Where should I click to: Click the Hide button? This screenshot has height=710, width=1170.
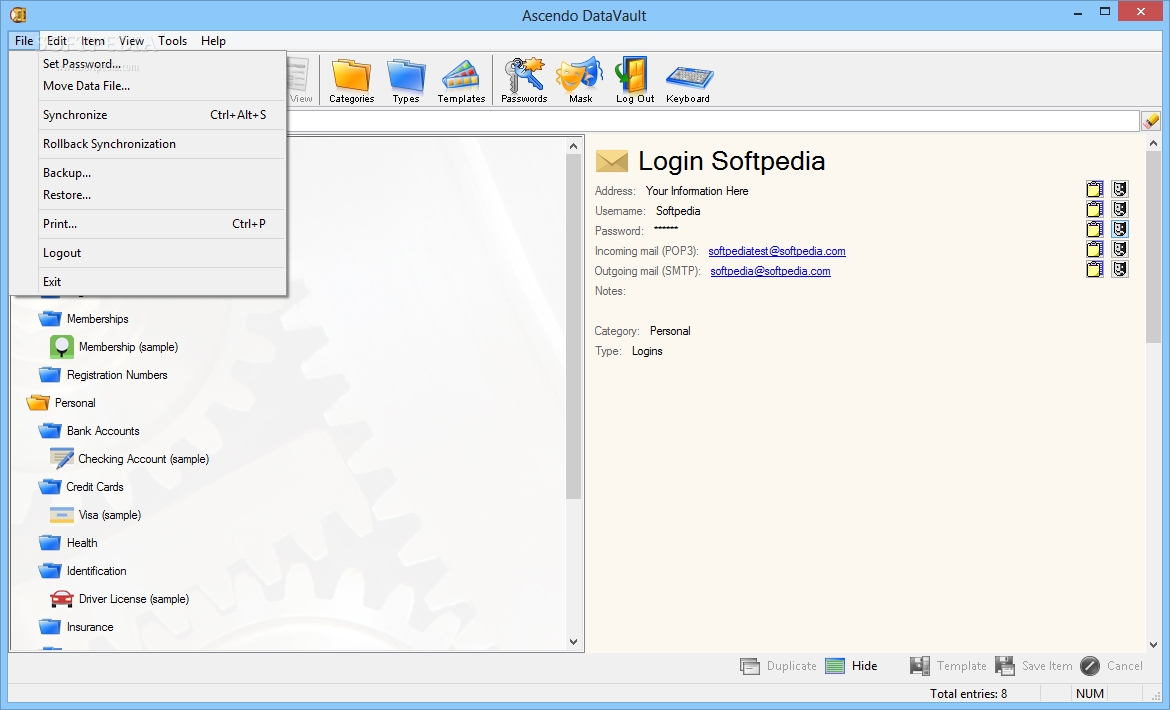click(x=851, y=666)
